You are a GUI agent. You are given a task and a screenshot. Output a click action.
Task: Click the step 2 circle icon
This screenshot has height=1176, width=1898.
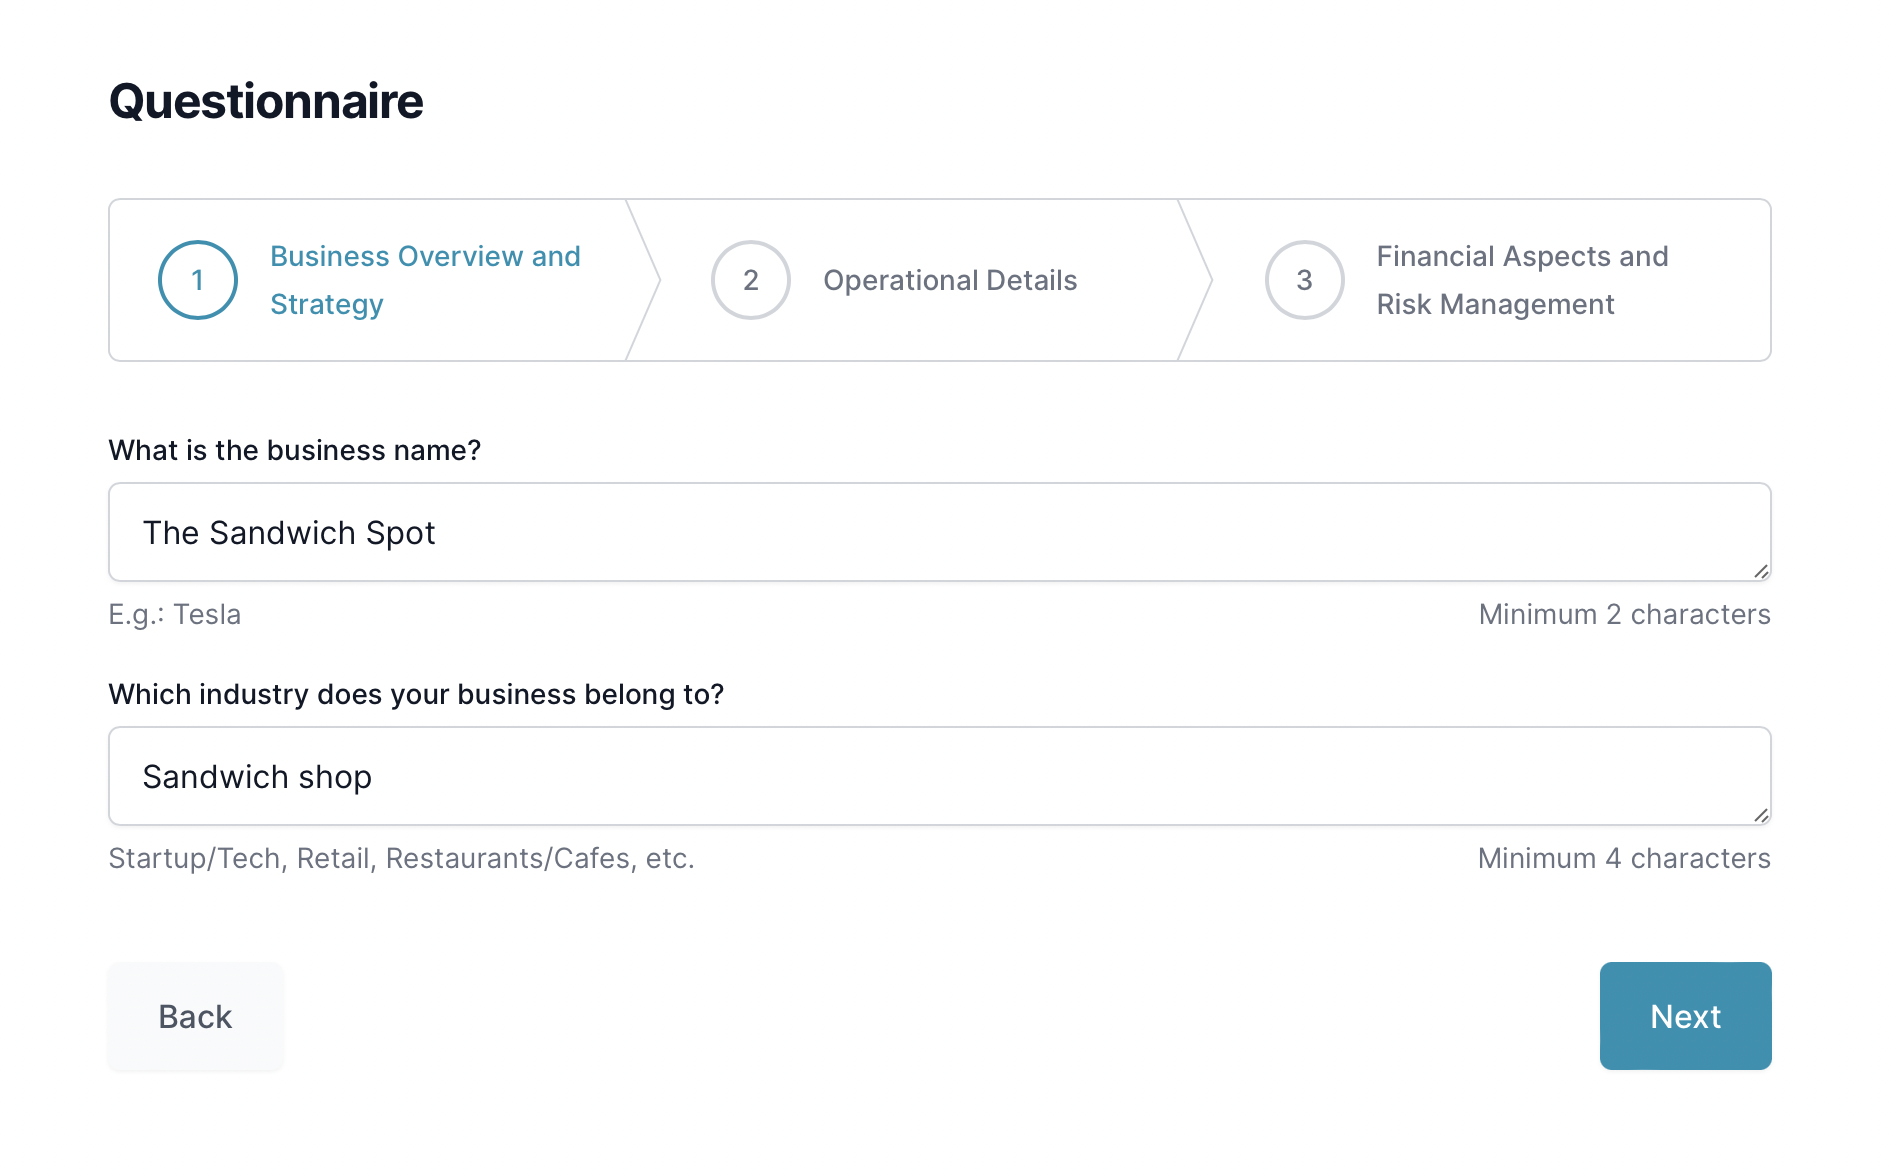pyautogui.click(x=751, y=280)
